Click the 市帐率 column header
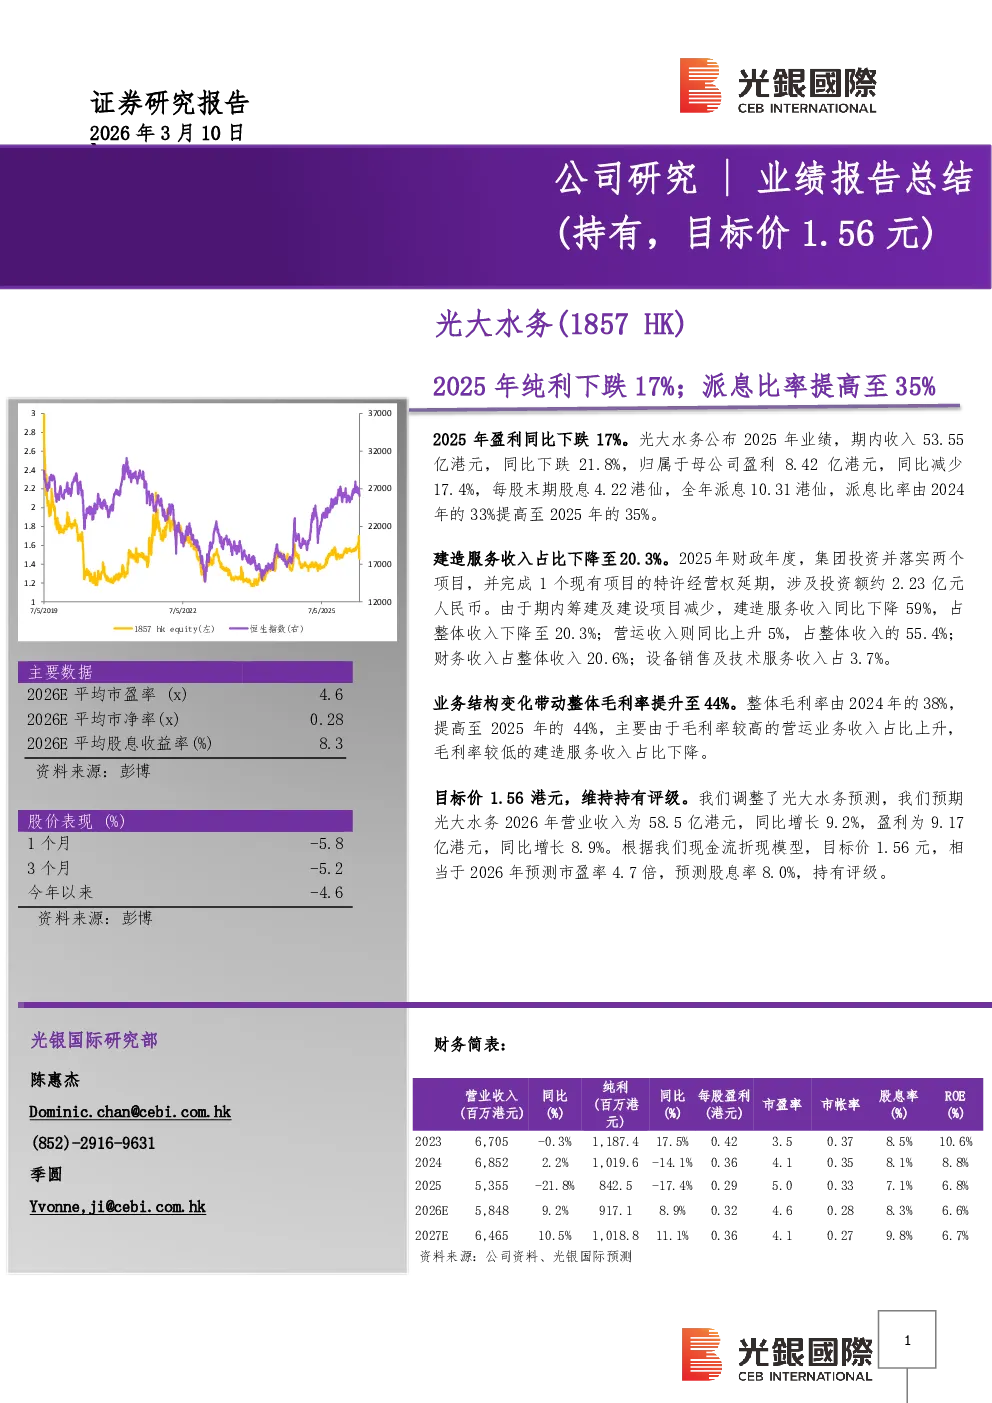This screenshot has height=1403, width=992. pos(840,1104)
